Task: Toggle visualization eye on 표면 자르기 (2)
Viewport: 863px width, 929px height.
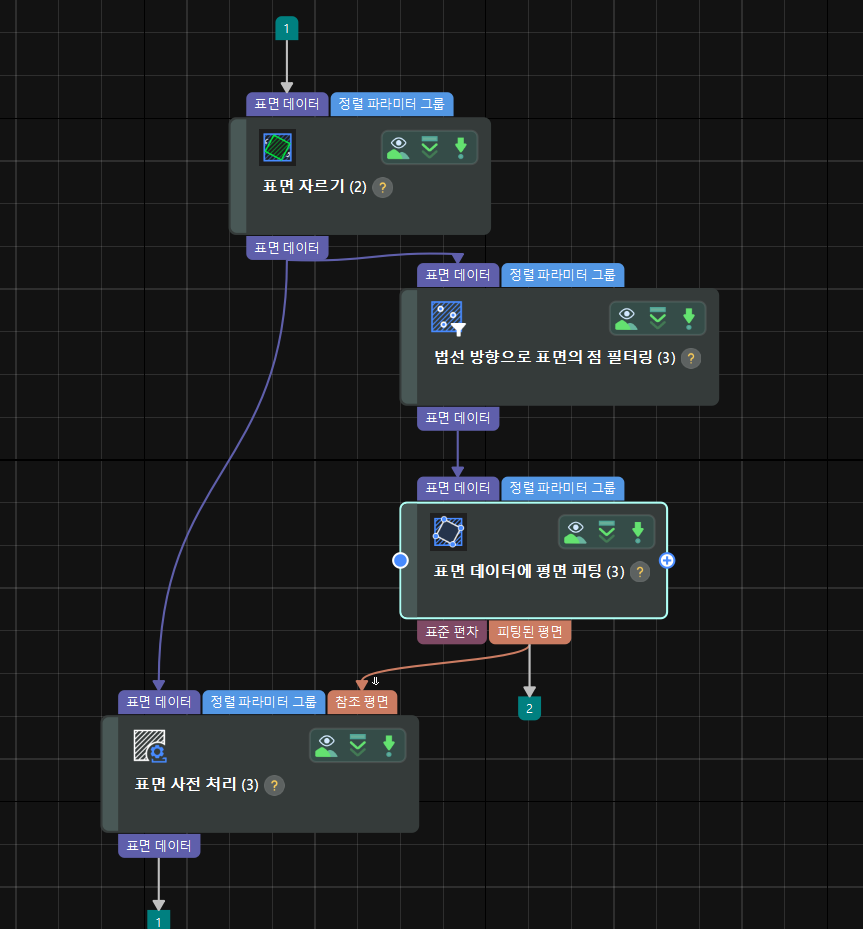Action: click(398, 148)
